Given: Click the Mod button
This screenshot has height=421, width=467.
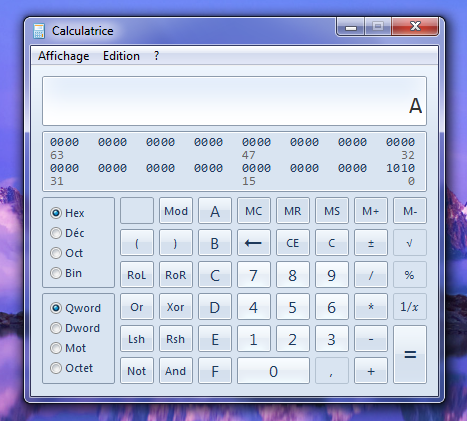Looking at the screenshot, I should click(176, 211).
